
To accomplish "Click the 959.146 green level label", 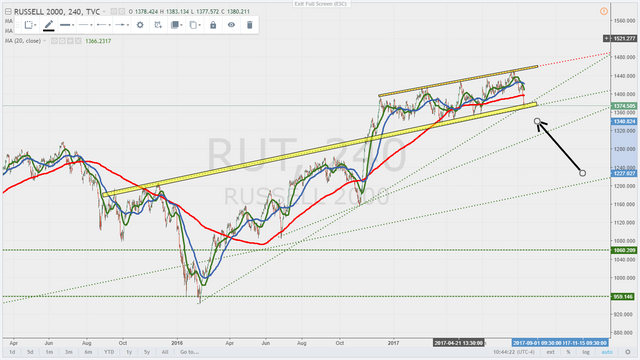I will point(624,297).
